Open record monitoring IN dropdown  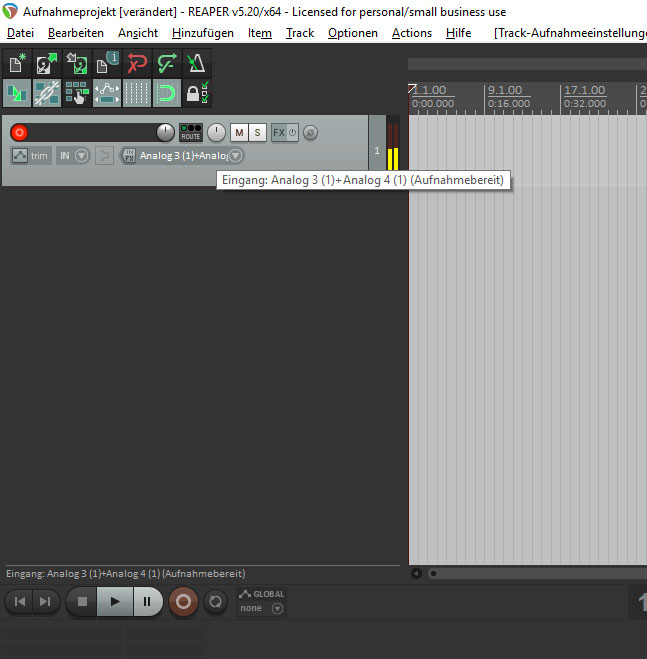click(73, 156)
